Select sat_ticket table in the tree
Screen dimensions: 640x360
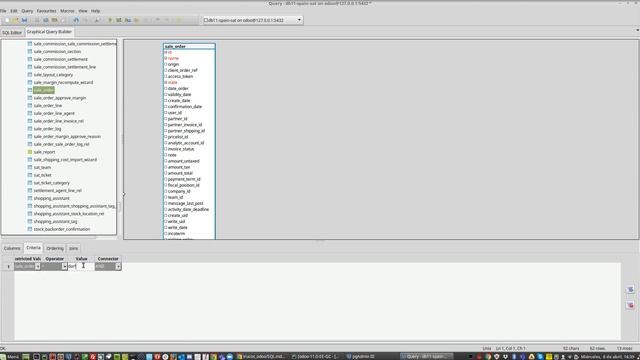(x=42, y=175)
